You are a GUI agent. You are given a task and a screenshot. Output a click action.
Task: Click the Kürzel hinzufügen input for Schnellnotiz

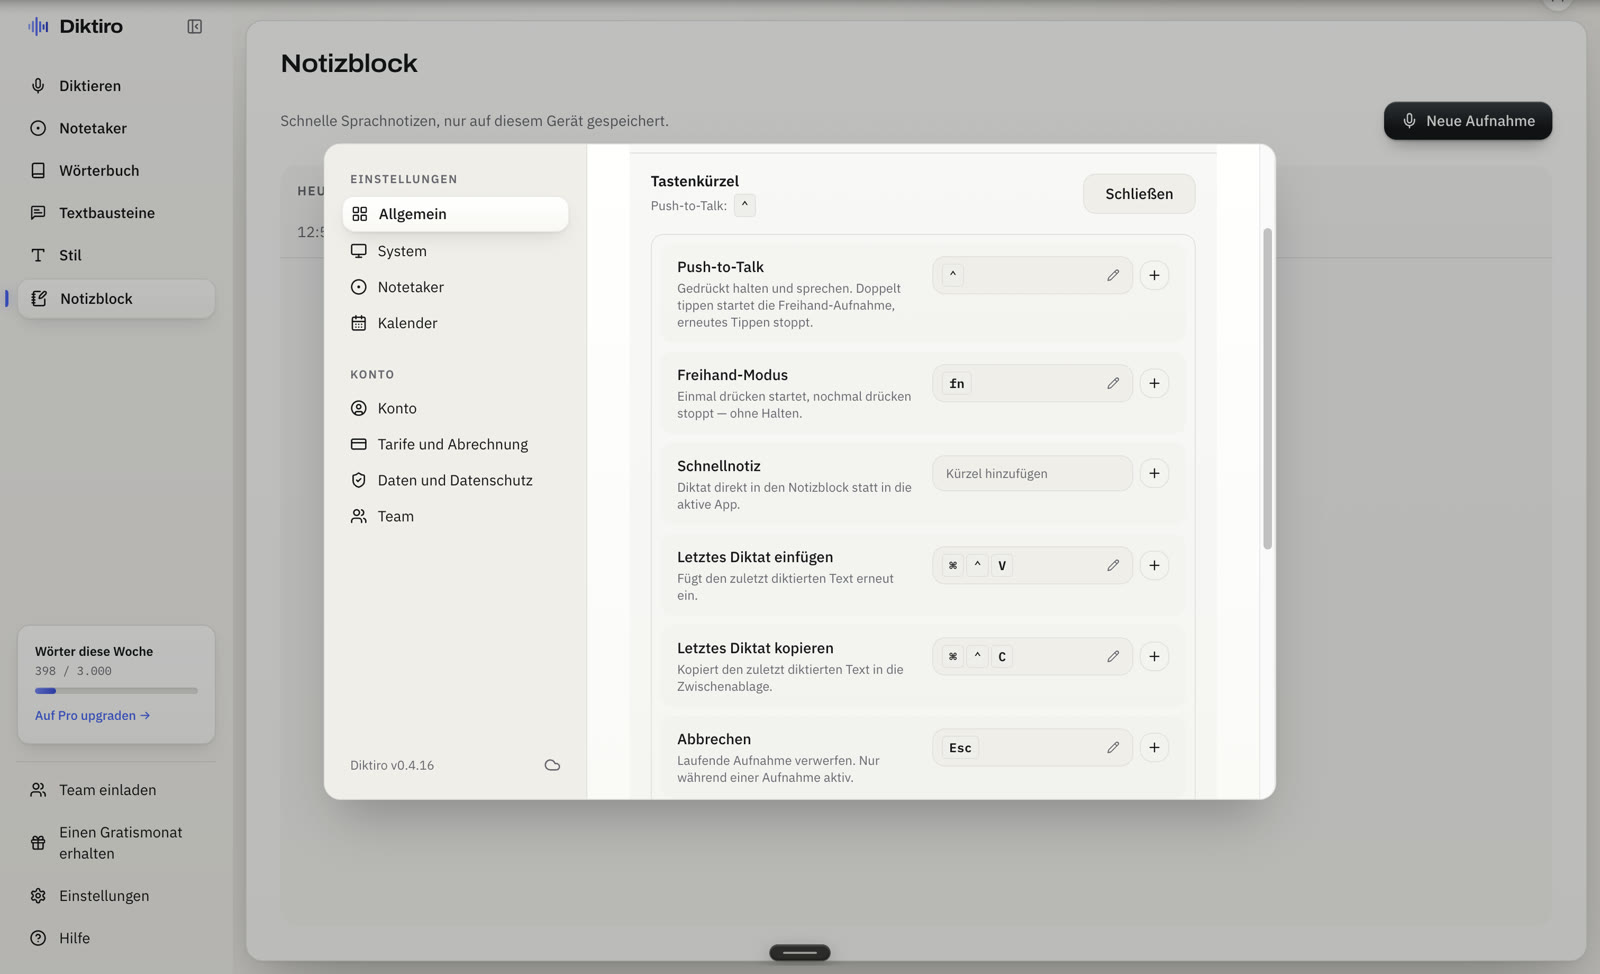click(x=1032, y=473)
